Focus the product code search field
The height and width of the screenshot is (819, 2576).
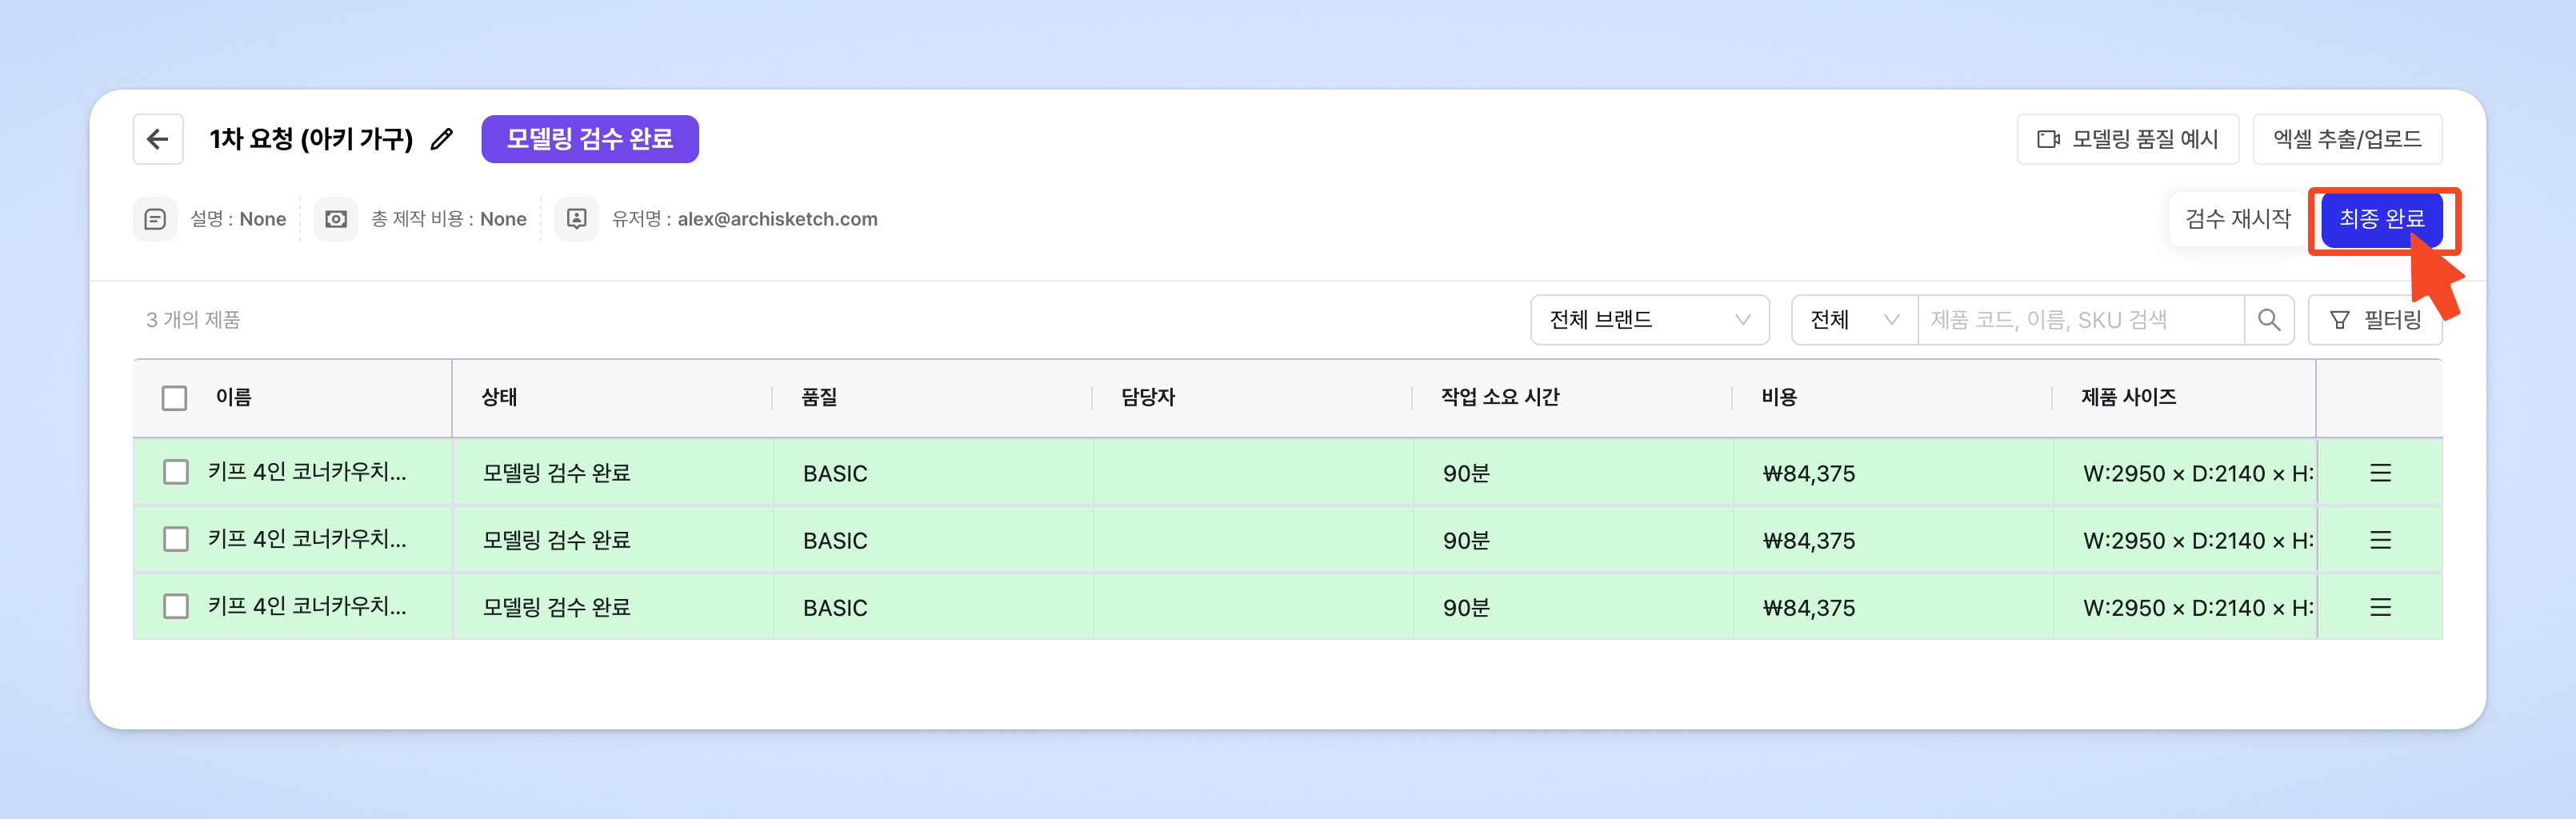pos(2080,320)
